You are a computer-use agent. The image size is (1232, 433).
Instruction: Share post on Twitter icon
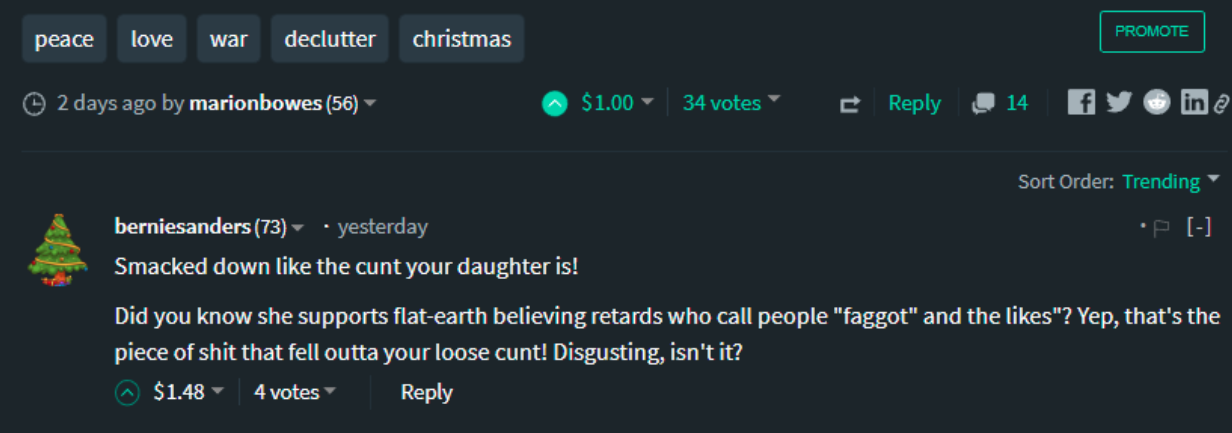(1119, 102)
